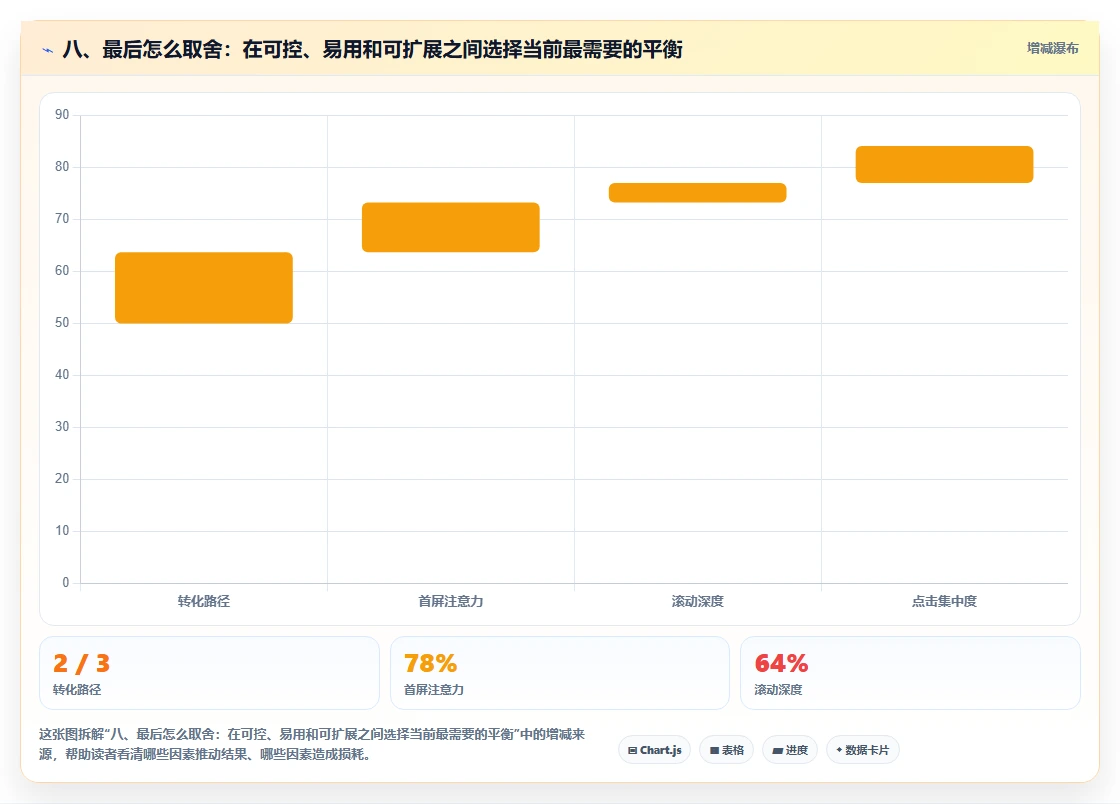Click the 表格 pill's square icon
The height and width of the screenshot is (804, 1120).
(x=714, y=750)
